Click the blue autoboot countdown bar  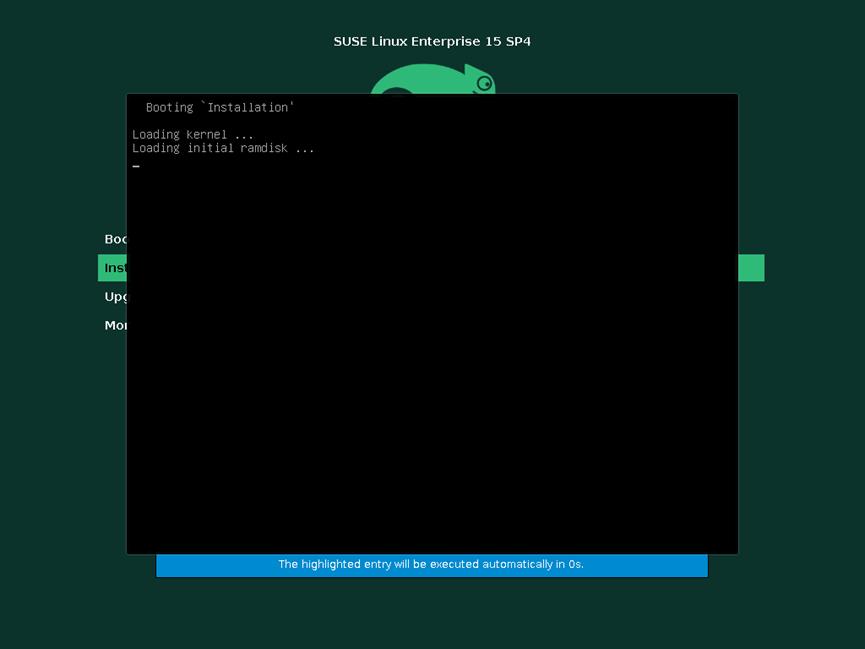431,564
